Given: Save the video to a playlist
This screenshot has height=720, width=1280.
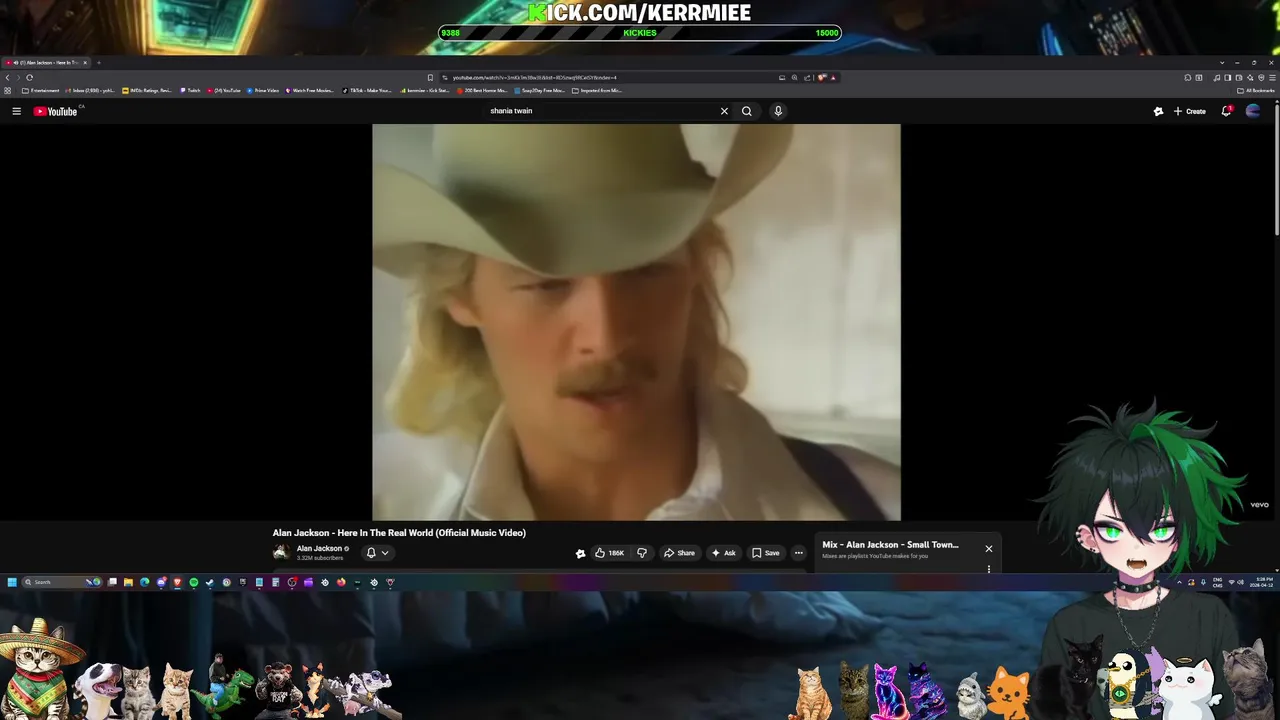Looking at the screenshot, I should tap(766, 553).
